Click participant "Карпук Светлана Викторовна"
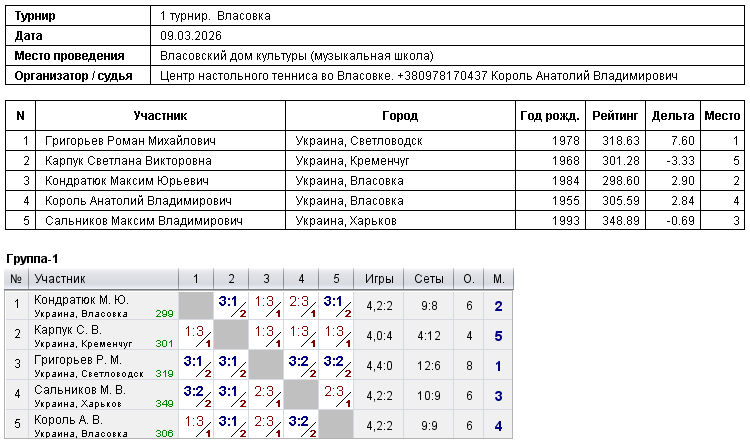The width and height of the screenshot is (750, 444). tap(128, 161)
